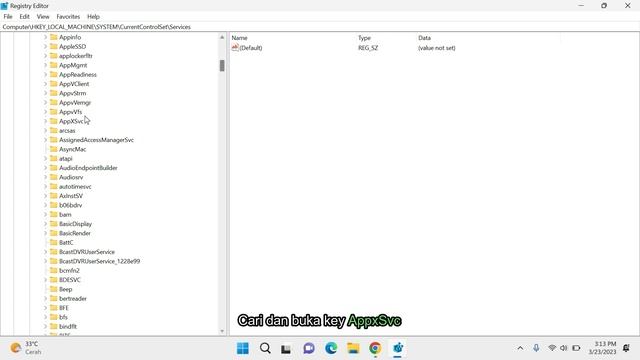Select the BcastDVRUserService_1228e99 key

point(100,261)
